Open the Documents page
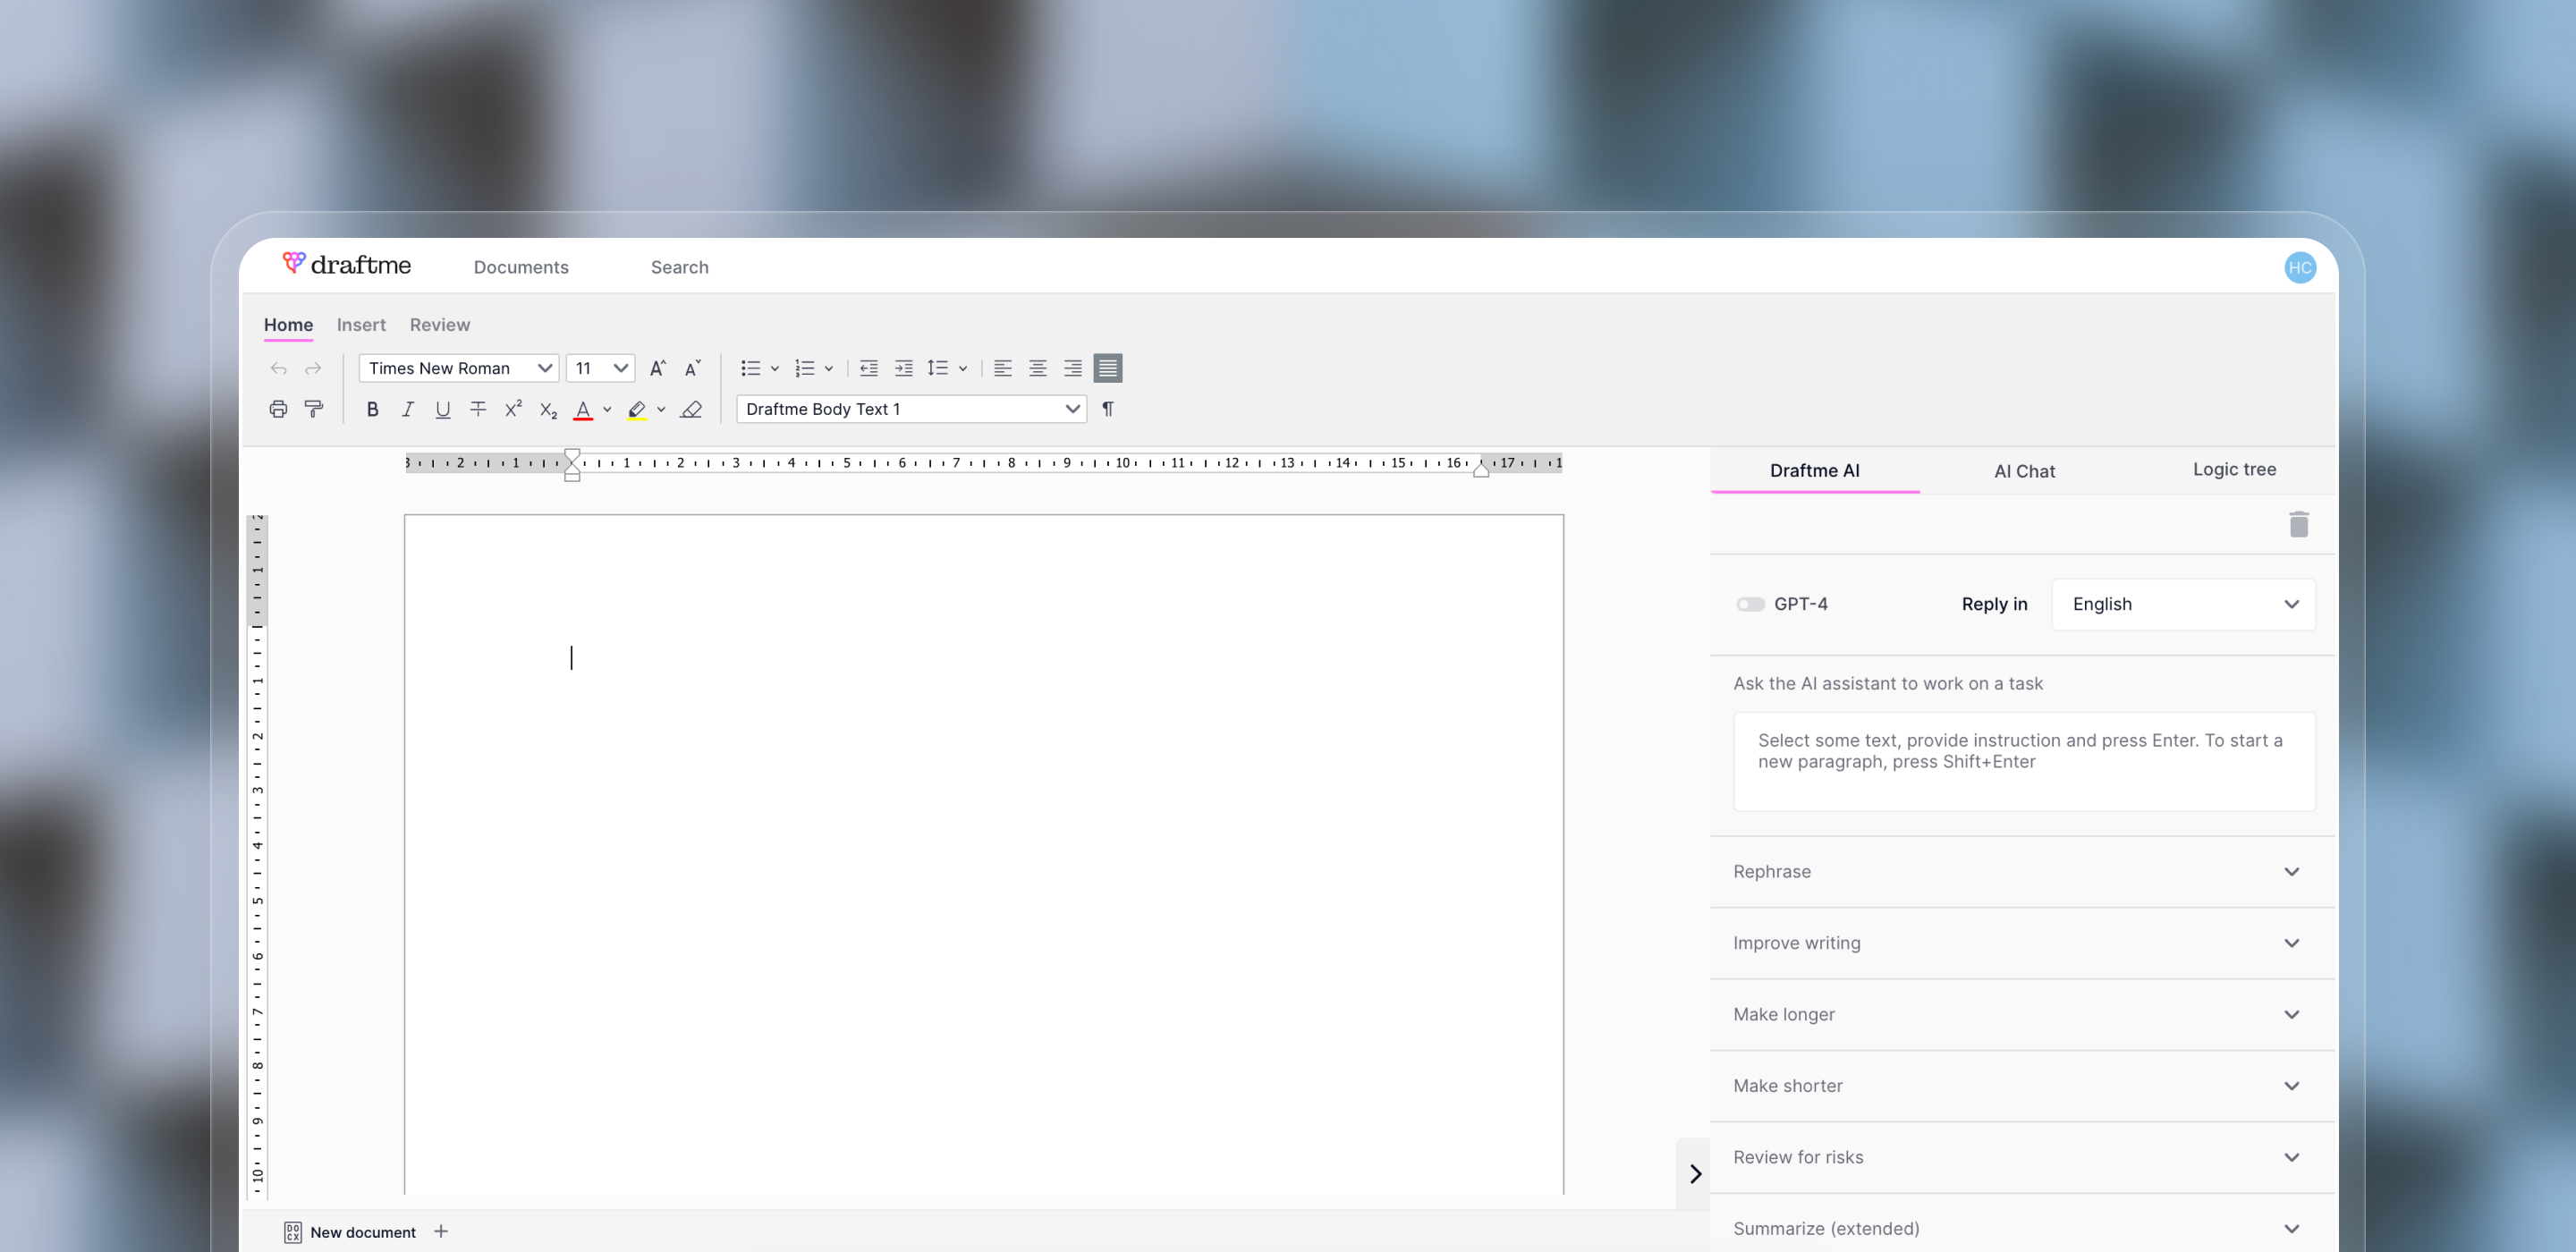 click(x=521, y=267)
